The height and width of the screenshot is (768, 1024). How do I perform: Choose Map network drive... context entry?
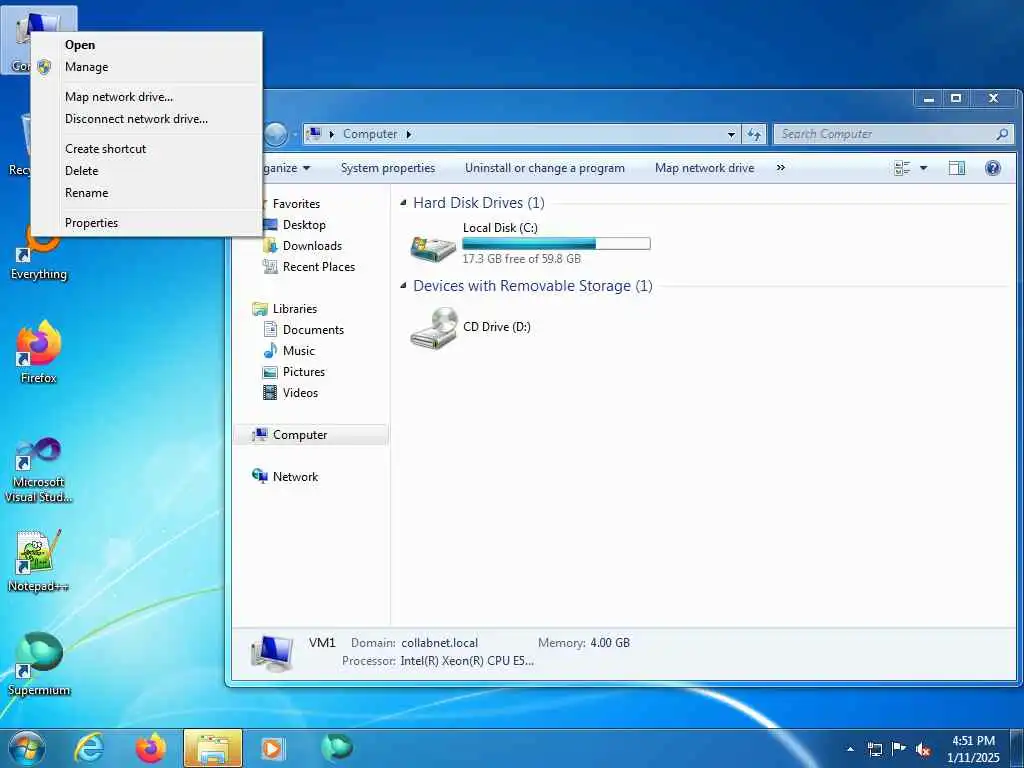[x=146, y=97]
